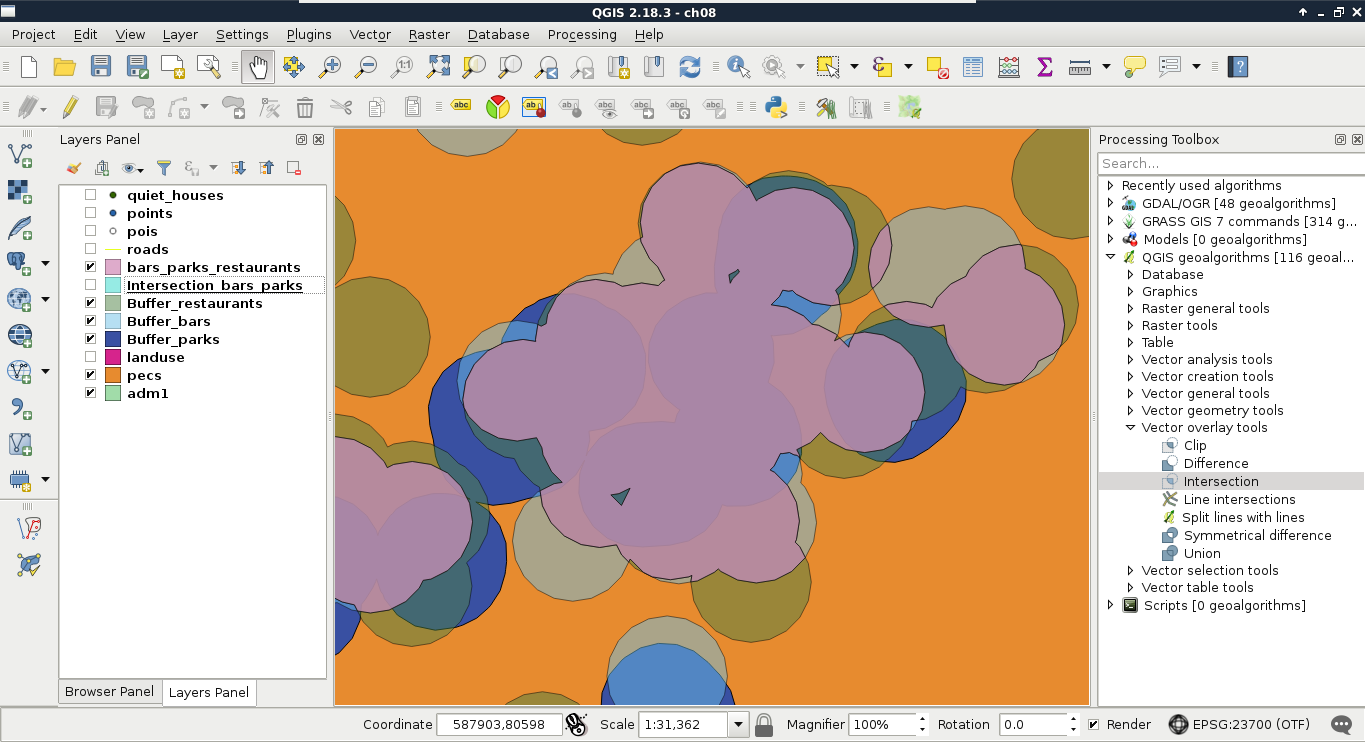Click the pecs layer orange swatch

point(113,375)
